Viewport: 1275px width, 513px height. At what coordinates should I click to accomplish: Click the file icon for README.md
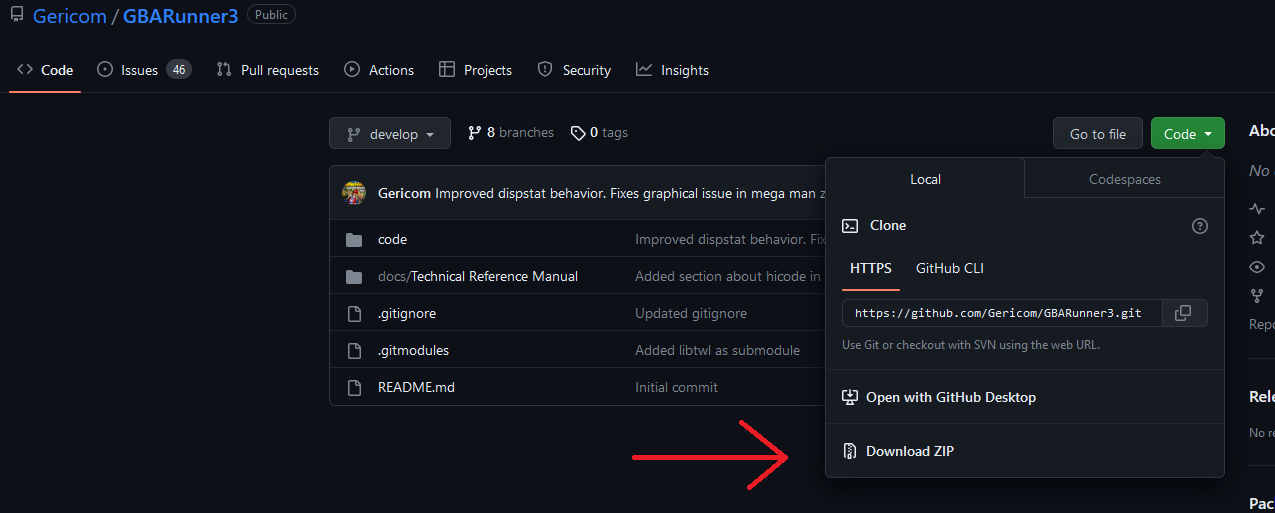point(353,387)
